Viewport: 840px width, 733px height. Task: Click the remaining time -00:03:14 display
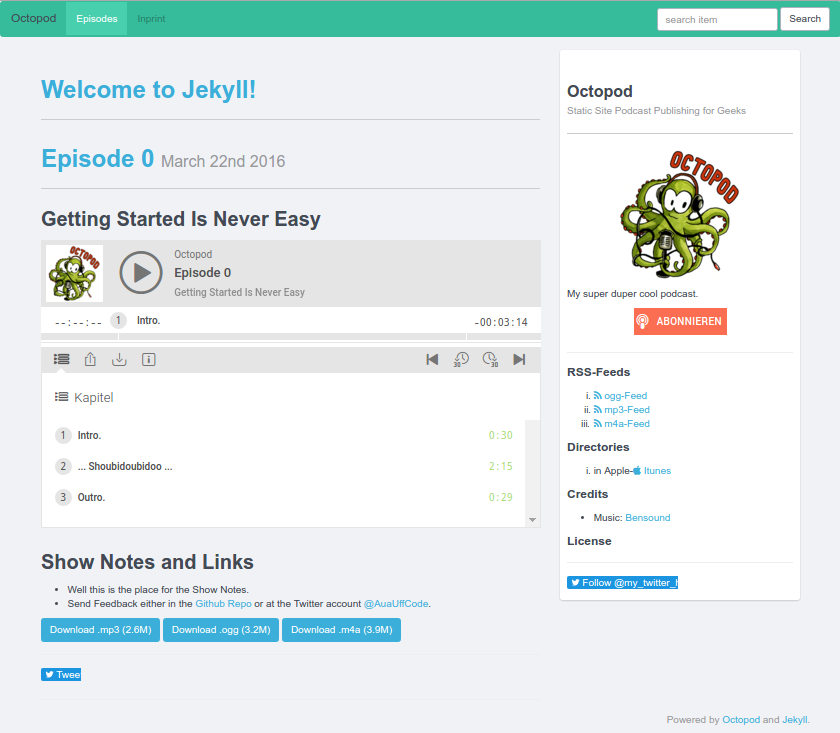point(501,322)
